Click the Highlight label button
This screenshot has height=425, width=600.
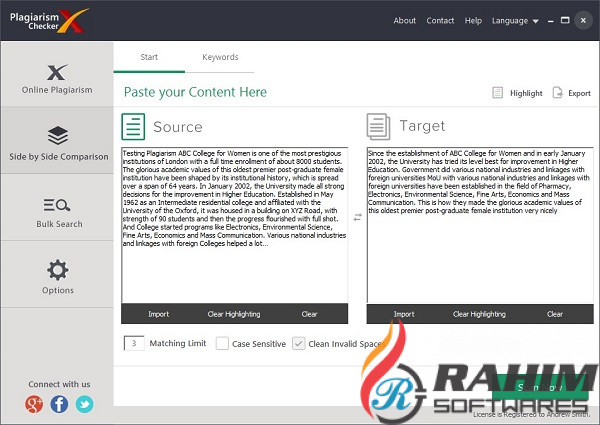click(x=526, y=93)
